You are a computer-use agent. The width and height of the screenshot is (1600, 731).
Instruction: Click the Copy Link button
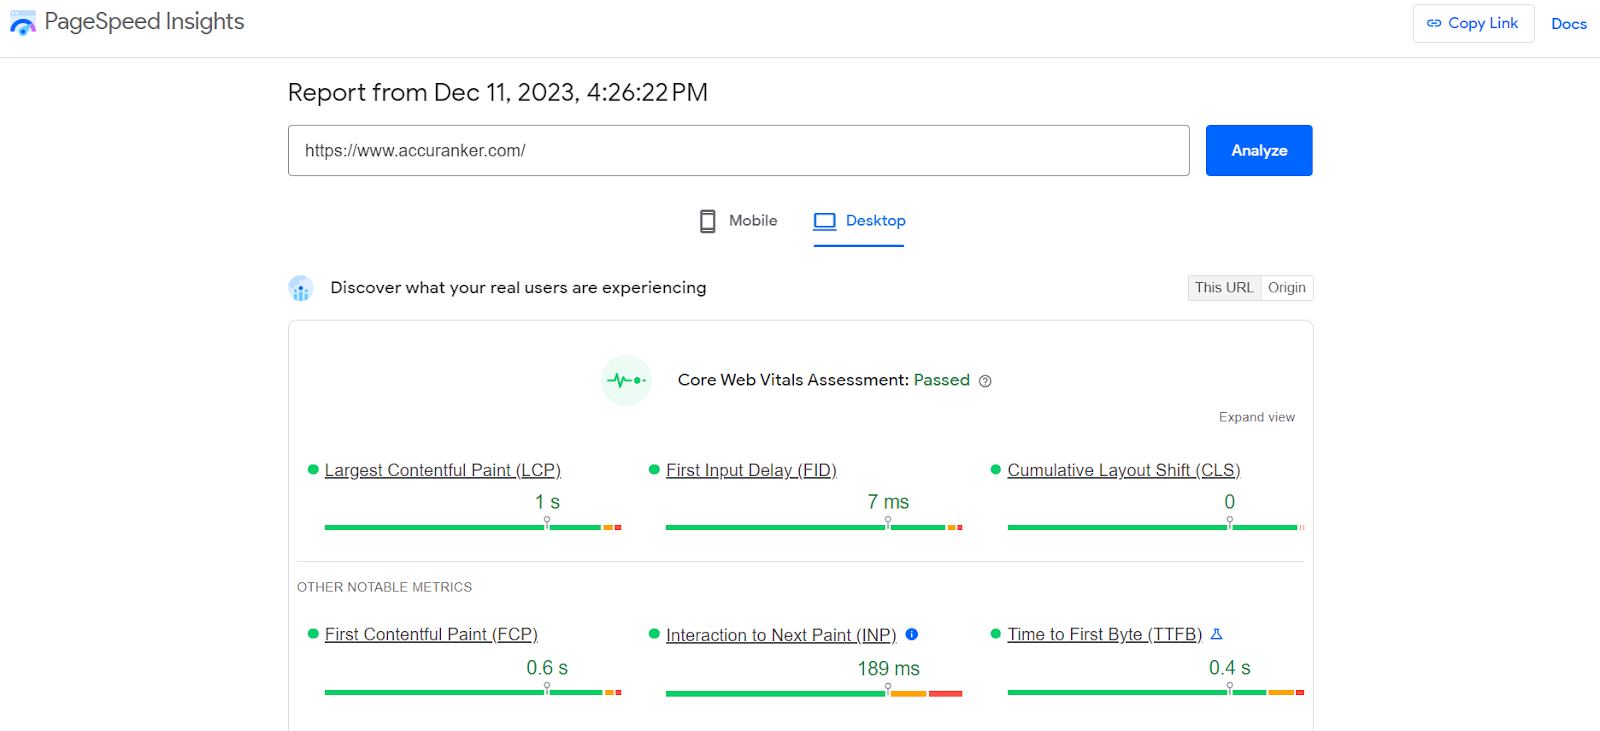point(1473,23)
